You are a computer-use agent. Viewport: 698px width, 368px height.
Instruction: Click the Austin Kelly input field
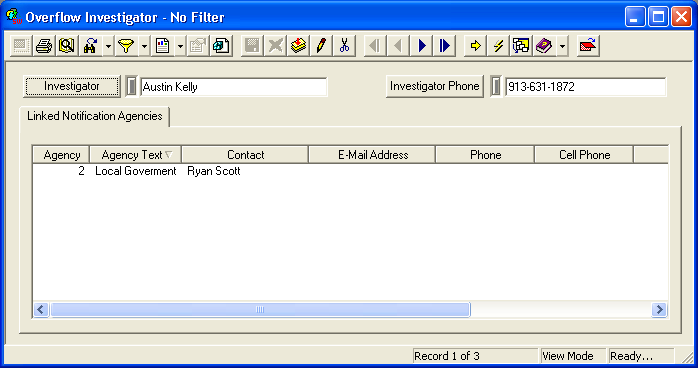pos(234,87)
